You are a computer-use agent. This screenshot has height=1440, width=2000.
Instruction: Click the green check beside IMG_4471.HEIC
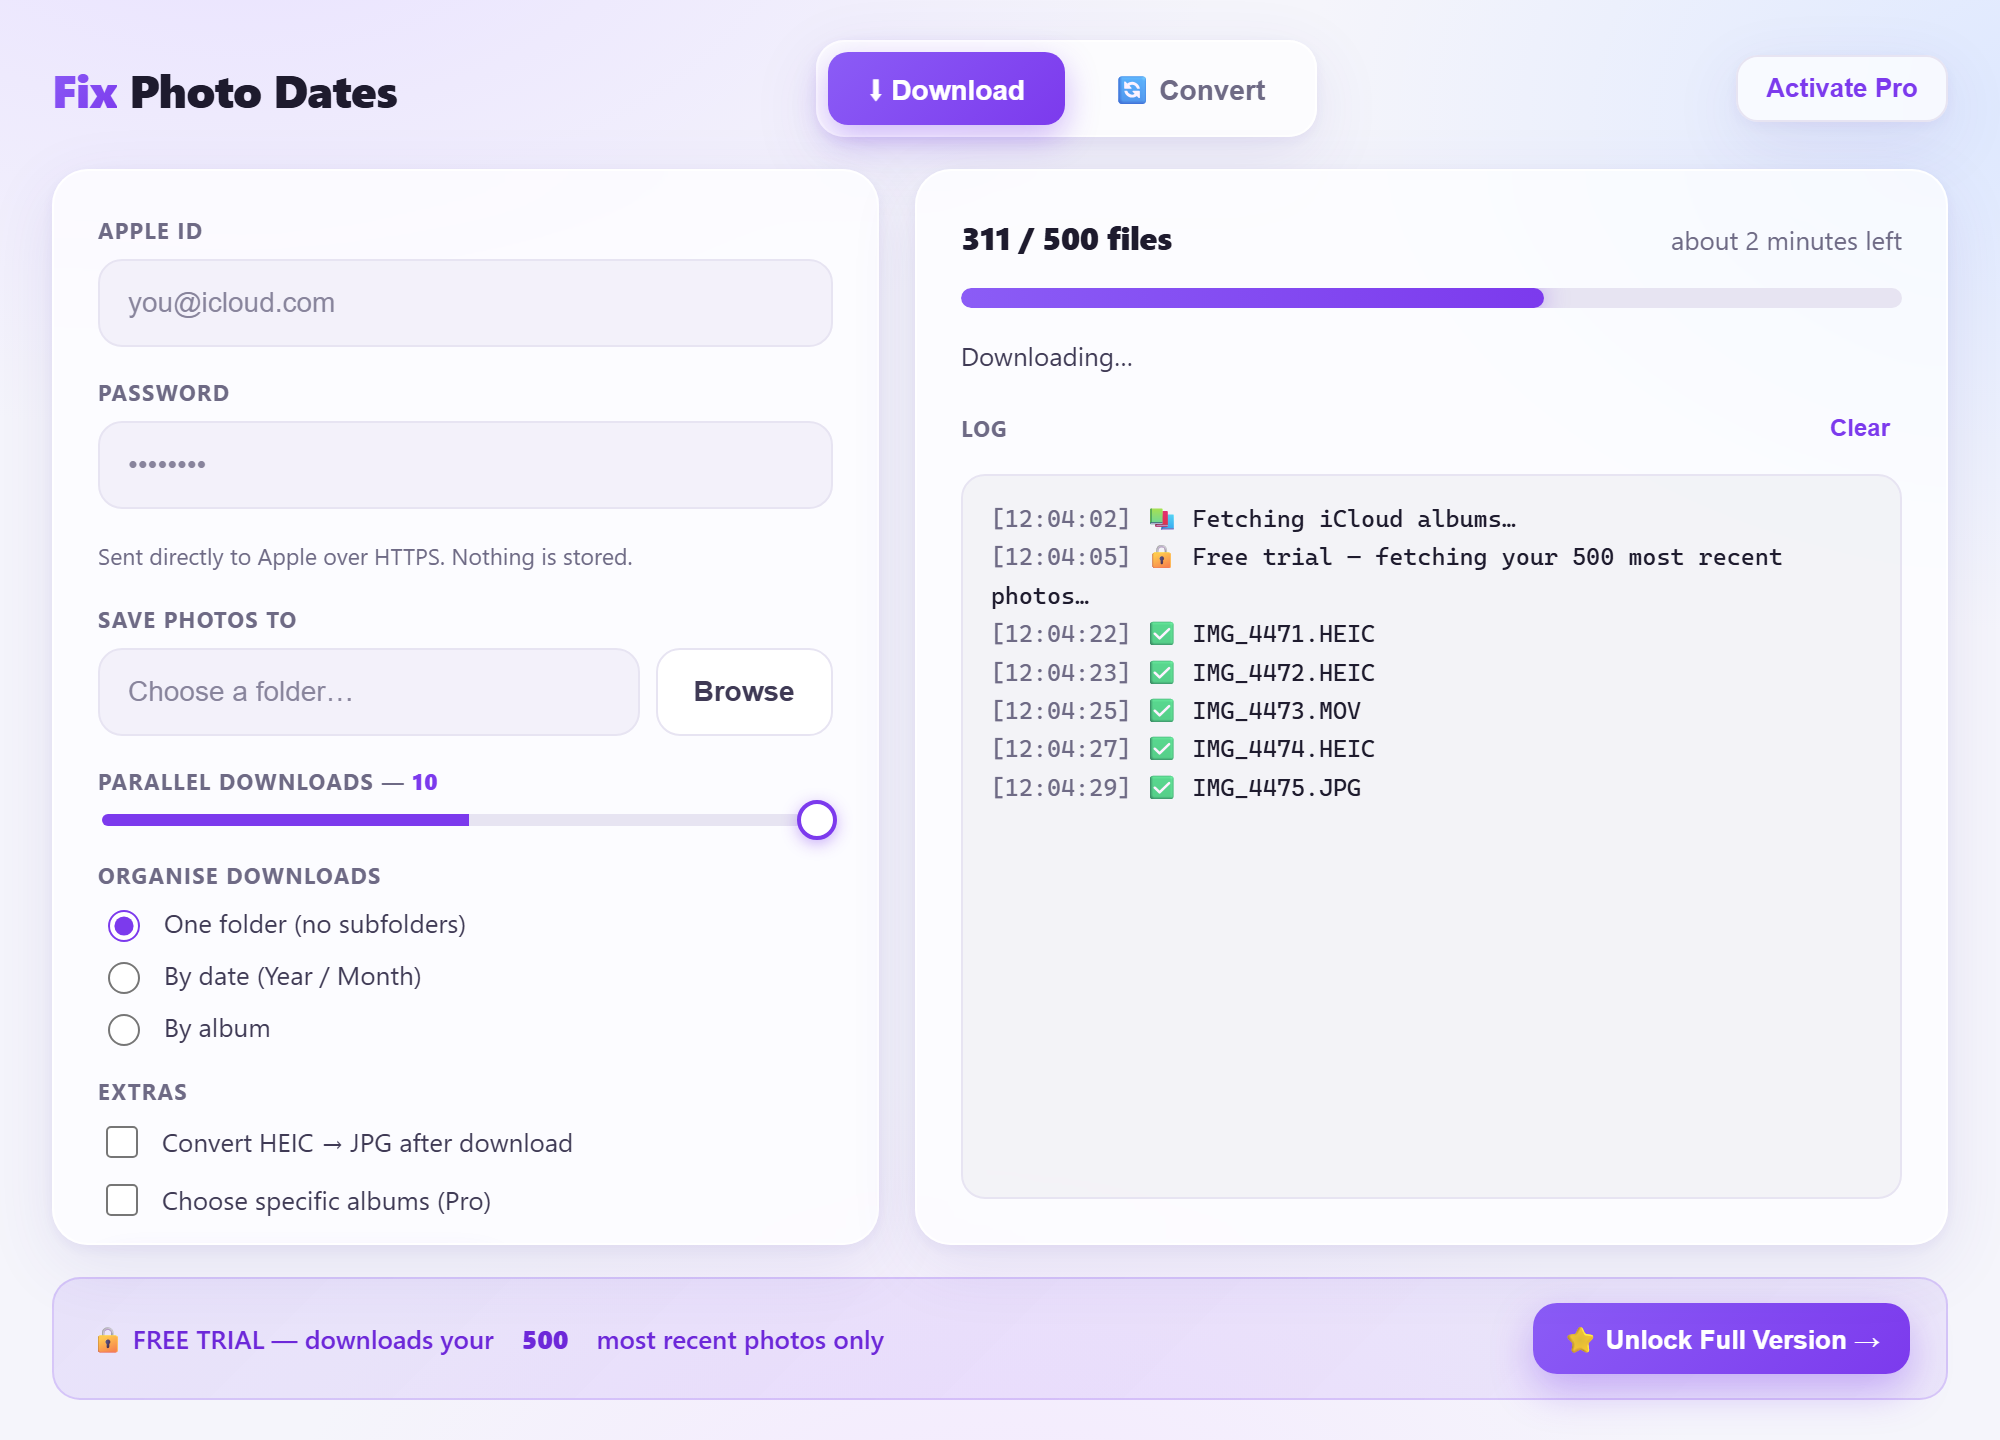tap(1161, 634)
